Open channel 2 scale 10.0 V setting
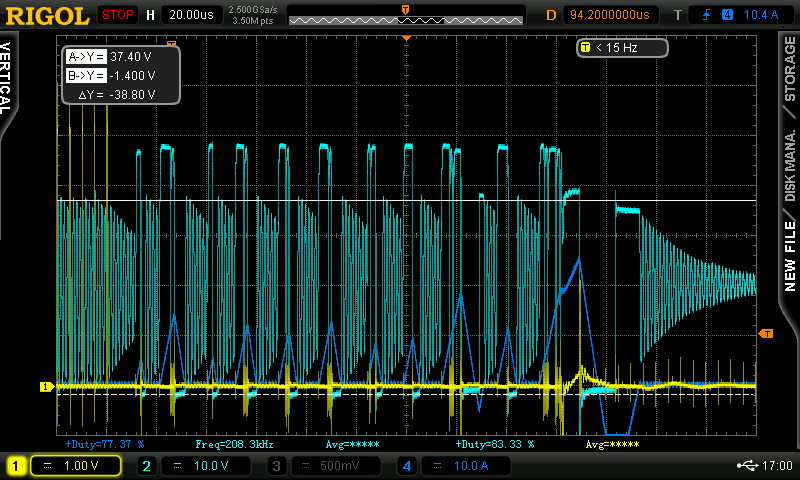The image size is (800, 480). [206, 465]
